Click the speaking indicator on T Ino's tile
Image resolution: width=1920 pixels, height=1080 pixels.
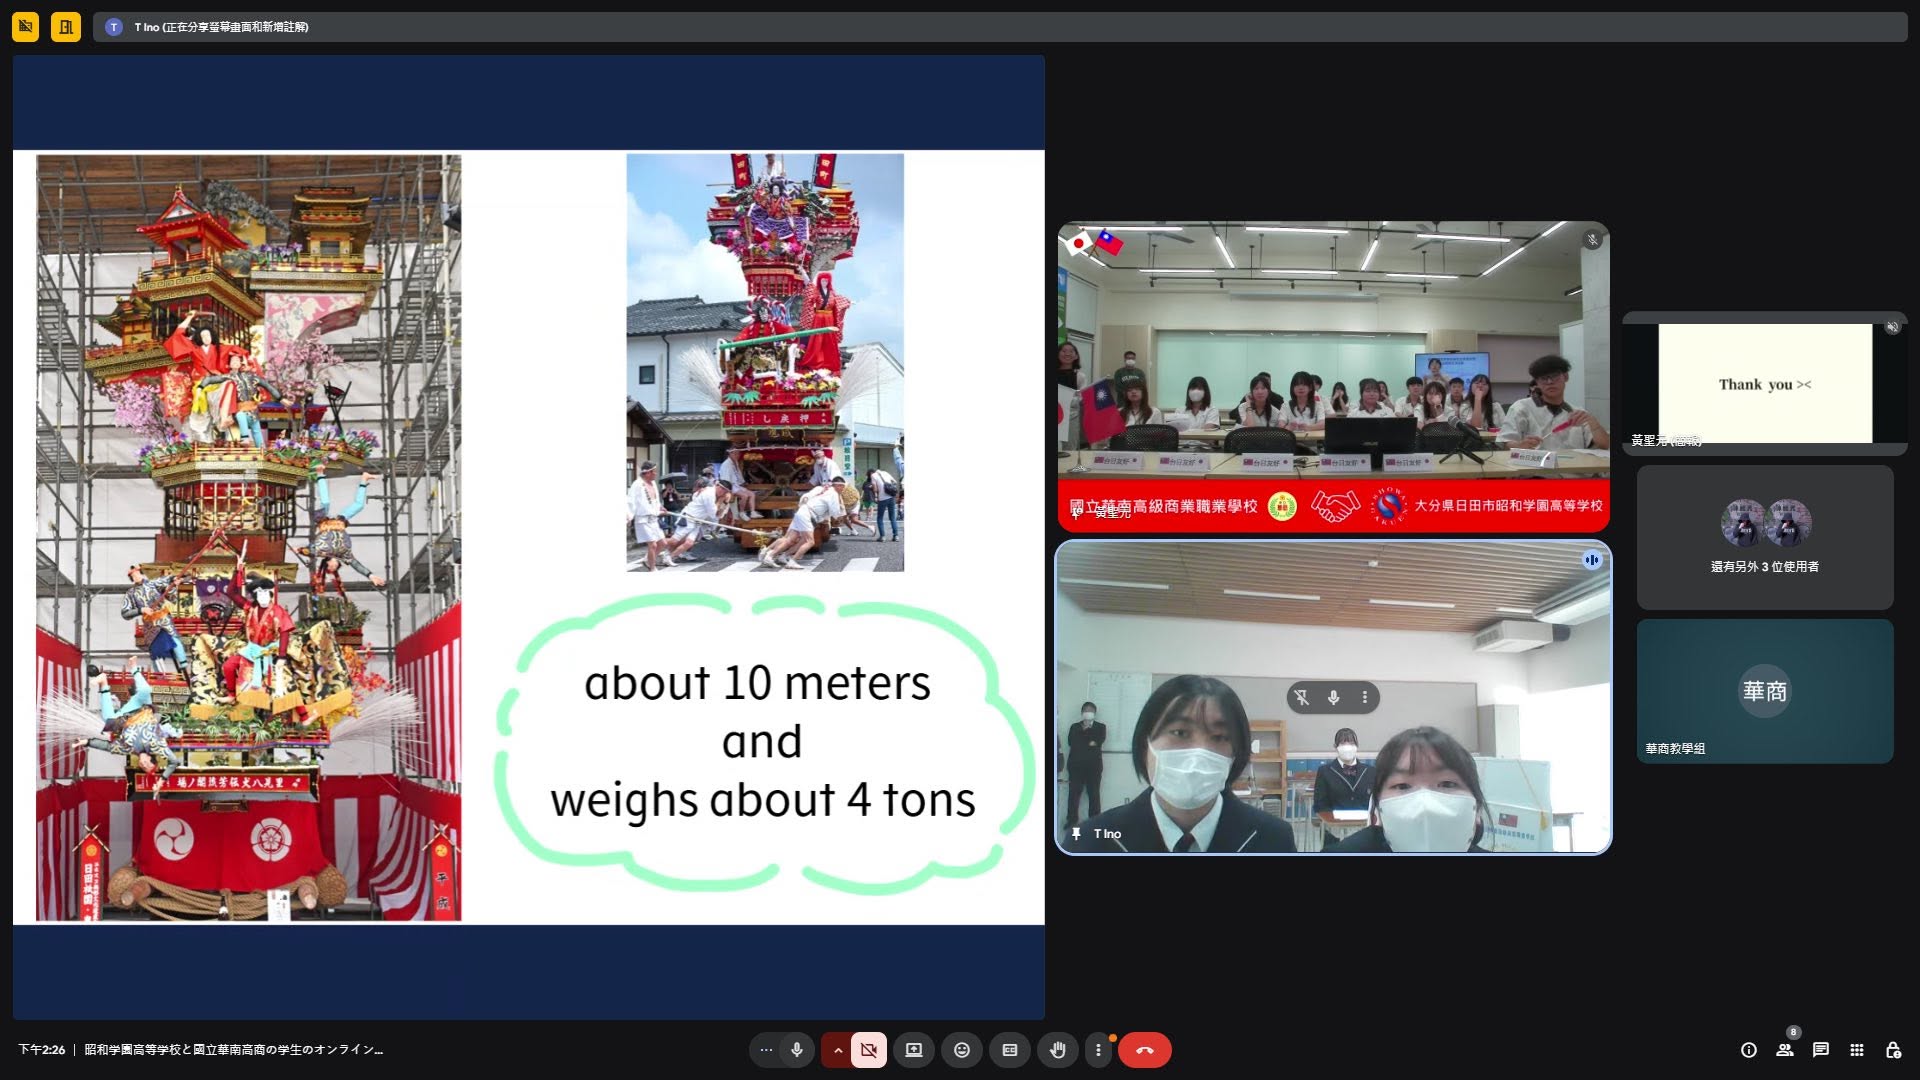(x=1592, y=560)
